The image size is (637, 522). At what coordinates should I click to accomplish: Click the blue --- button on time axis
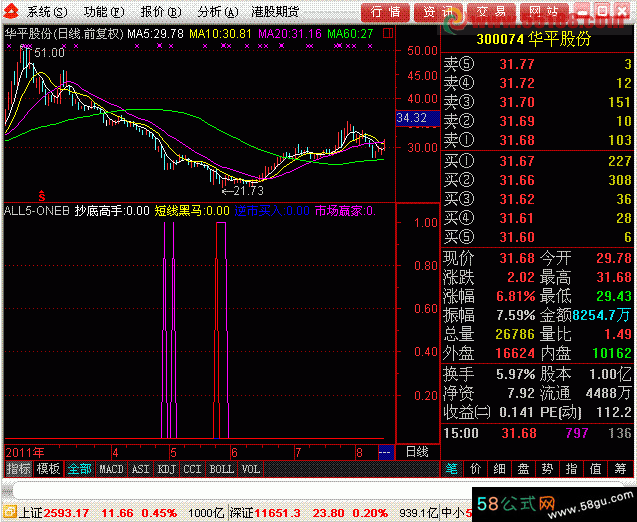pyautogui.click(x=386, y=452)
